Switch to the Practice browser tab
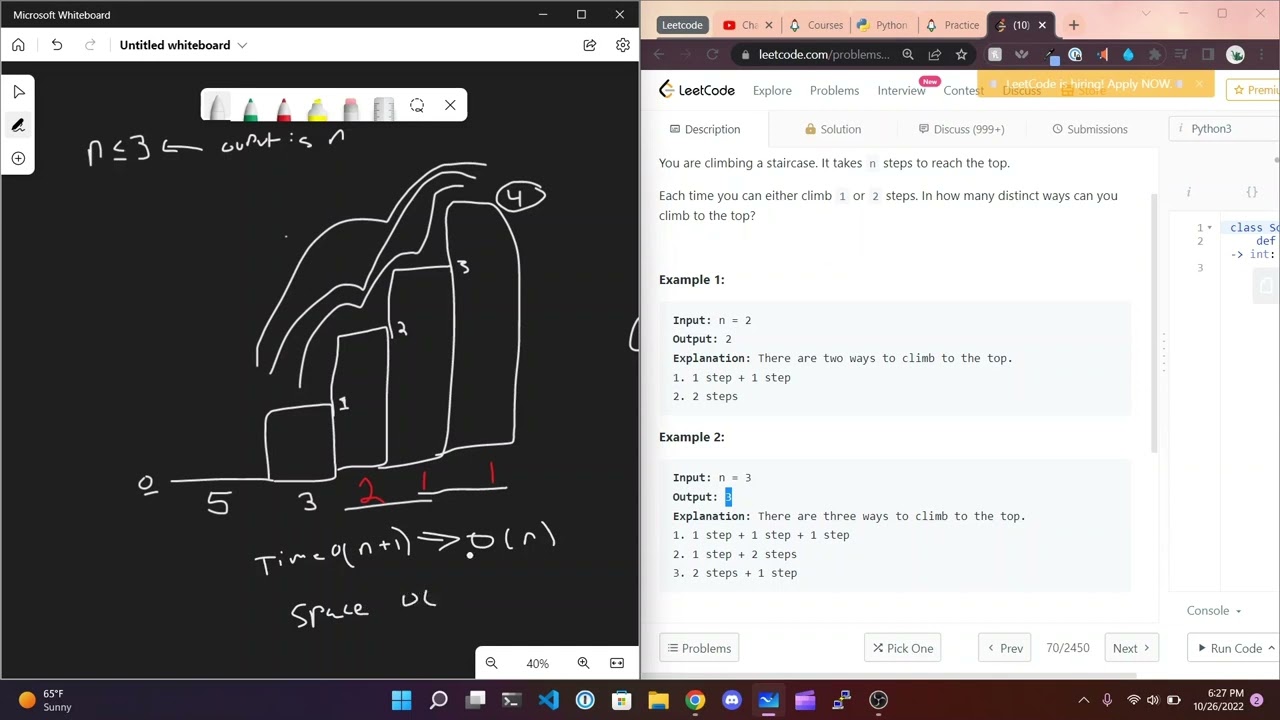This screenshot has width=1280, height=720. (952, 25)
